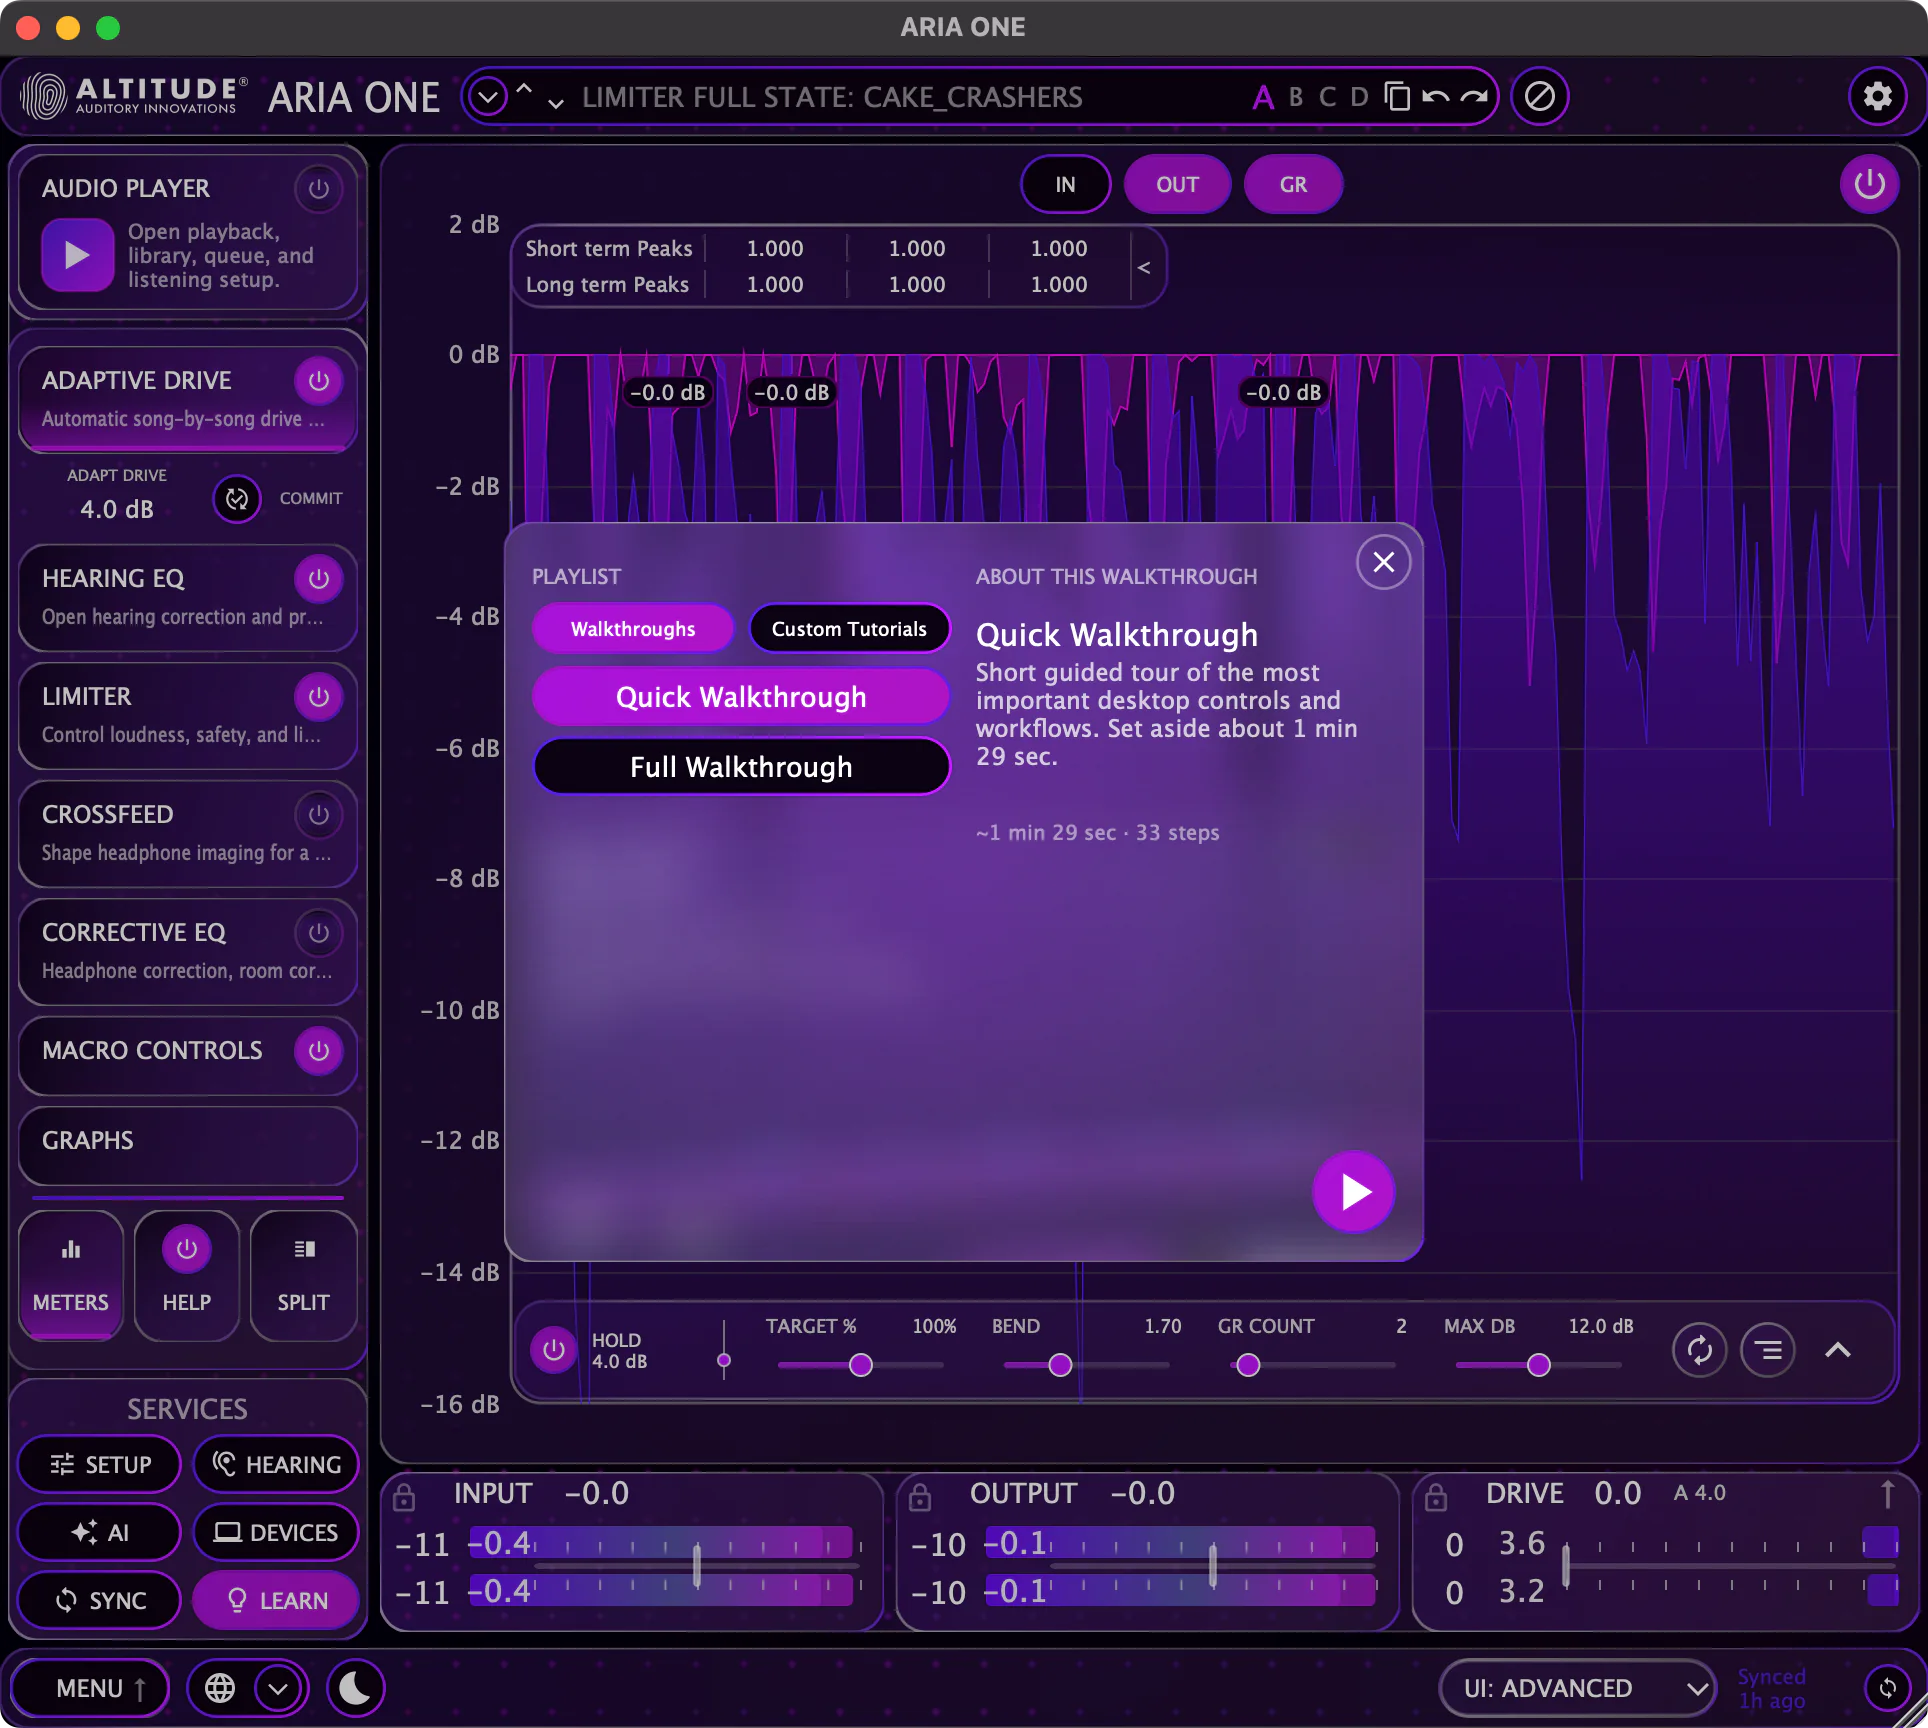
Task: Switch to the Custom Tutorials tab
Action: 849,629
